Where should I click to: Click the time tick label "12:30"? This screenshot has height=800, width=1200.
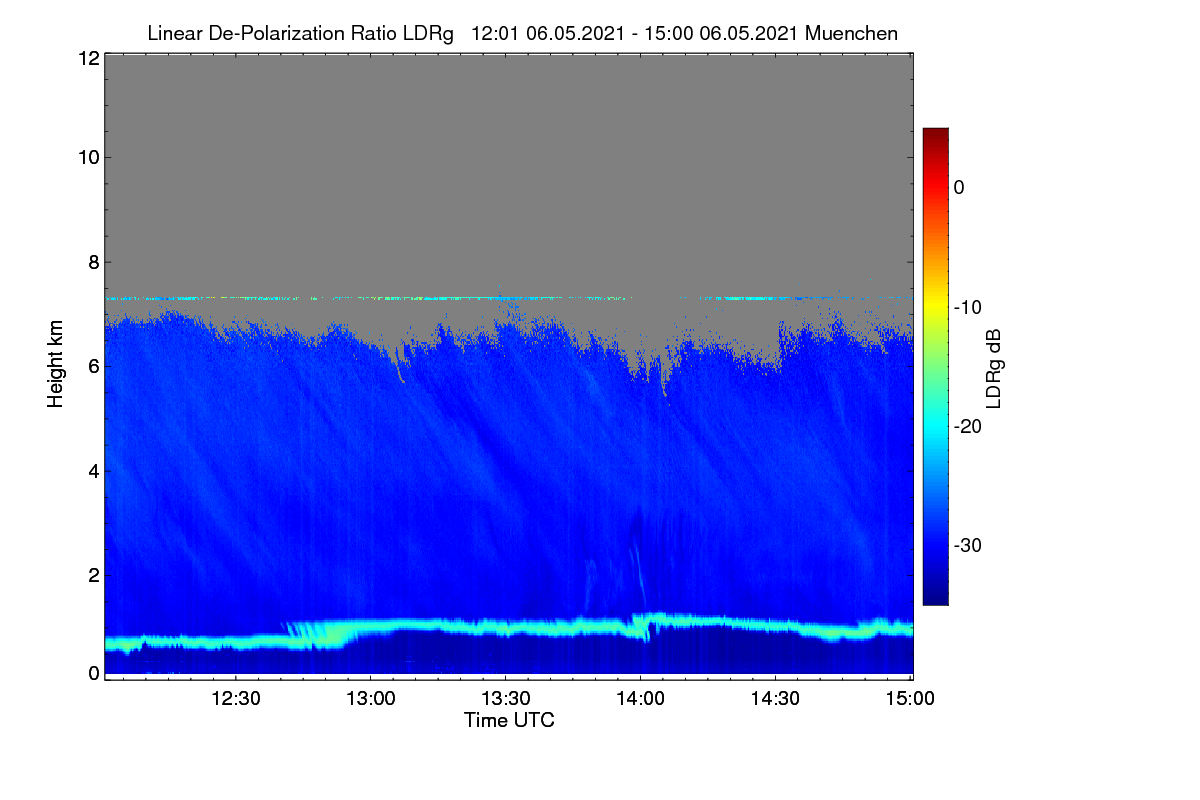pos(236,698)
